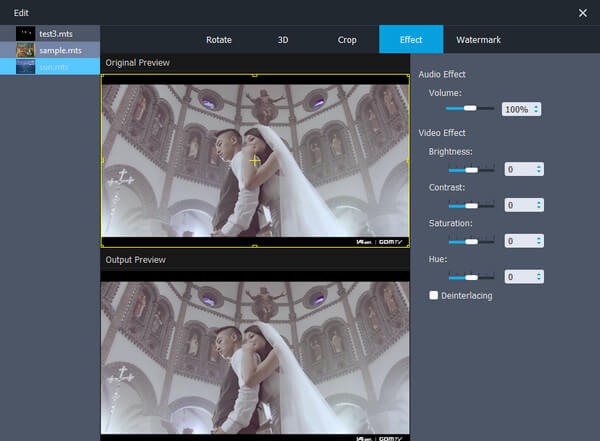The width and height of the screenshot is (600, 441).
Task: Select test3.mts in the file list
Action: click(50, 33)
